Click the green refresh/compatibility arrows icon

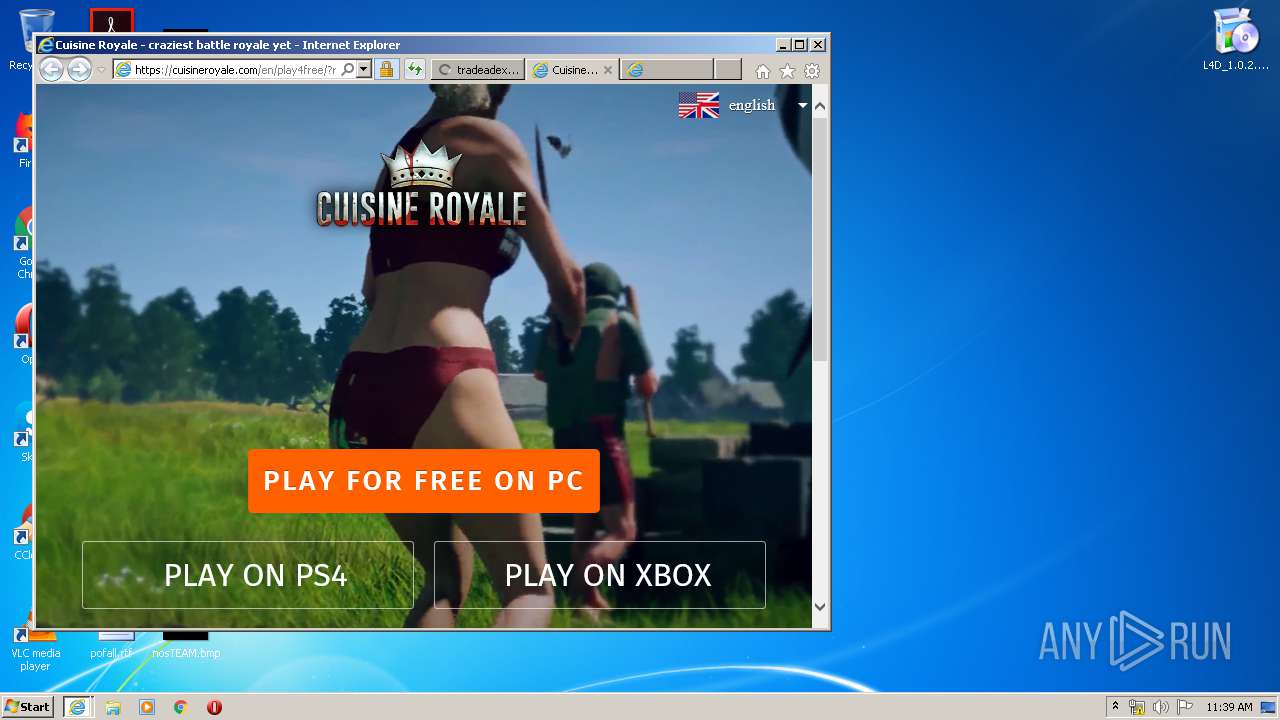pyautogui.click(x=414, y=70)
